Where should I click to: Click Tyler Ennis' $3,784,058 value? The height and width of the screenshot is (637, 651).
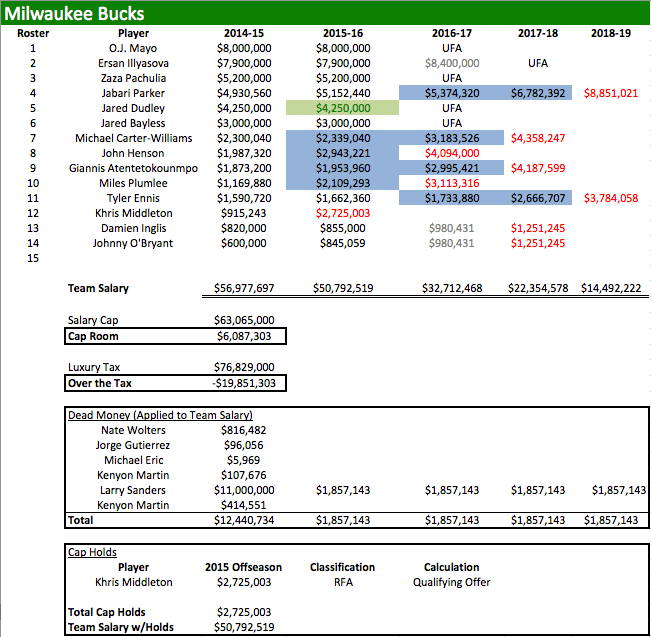[611, 198]
